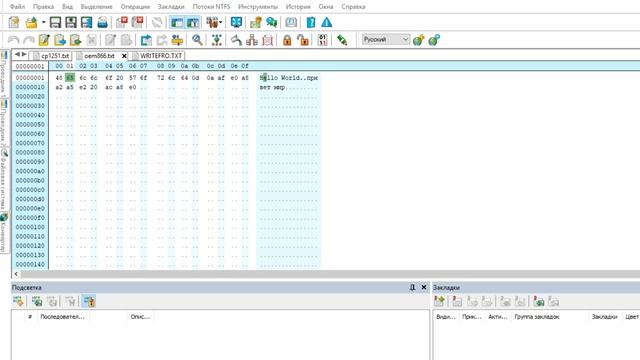Expand the Open file dropdown arrow

43,22
